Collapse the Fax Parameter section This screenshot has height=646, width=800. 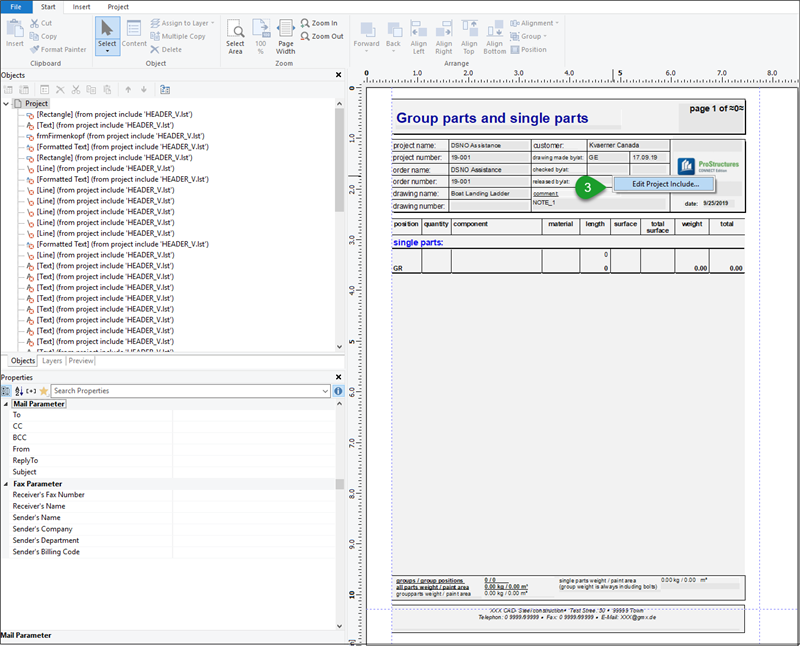coord(5,484)
